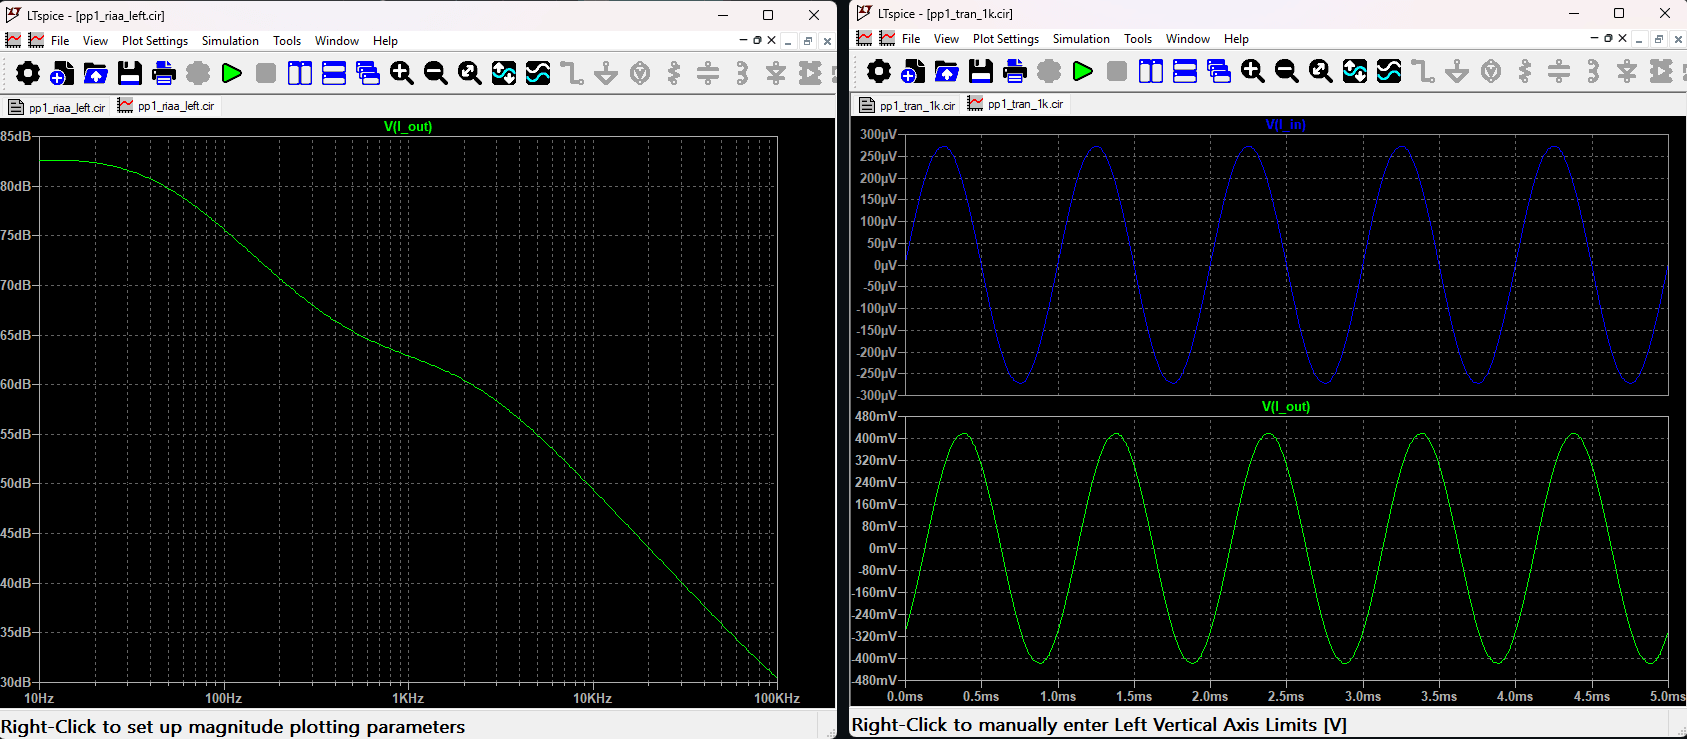The width and height of the screenshot is (1687, 739).
Task: Click Open file icon in pp1_riaa_left window
Action: tap(96, 73)
